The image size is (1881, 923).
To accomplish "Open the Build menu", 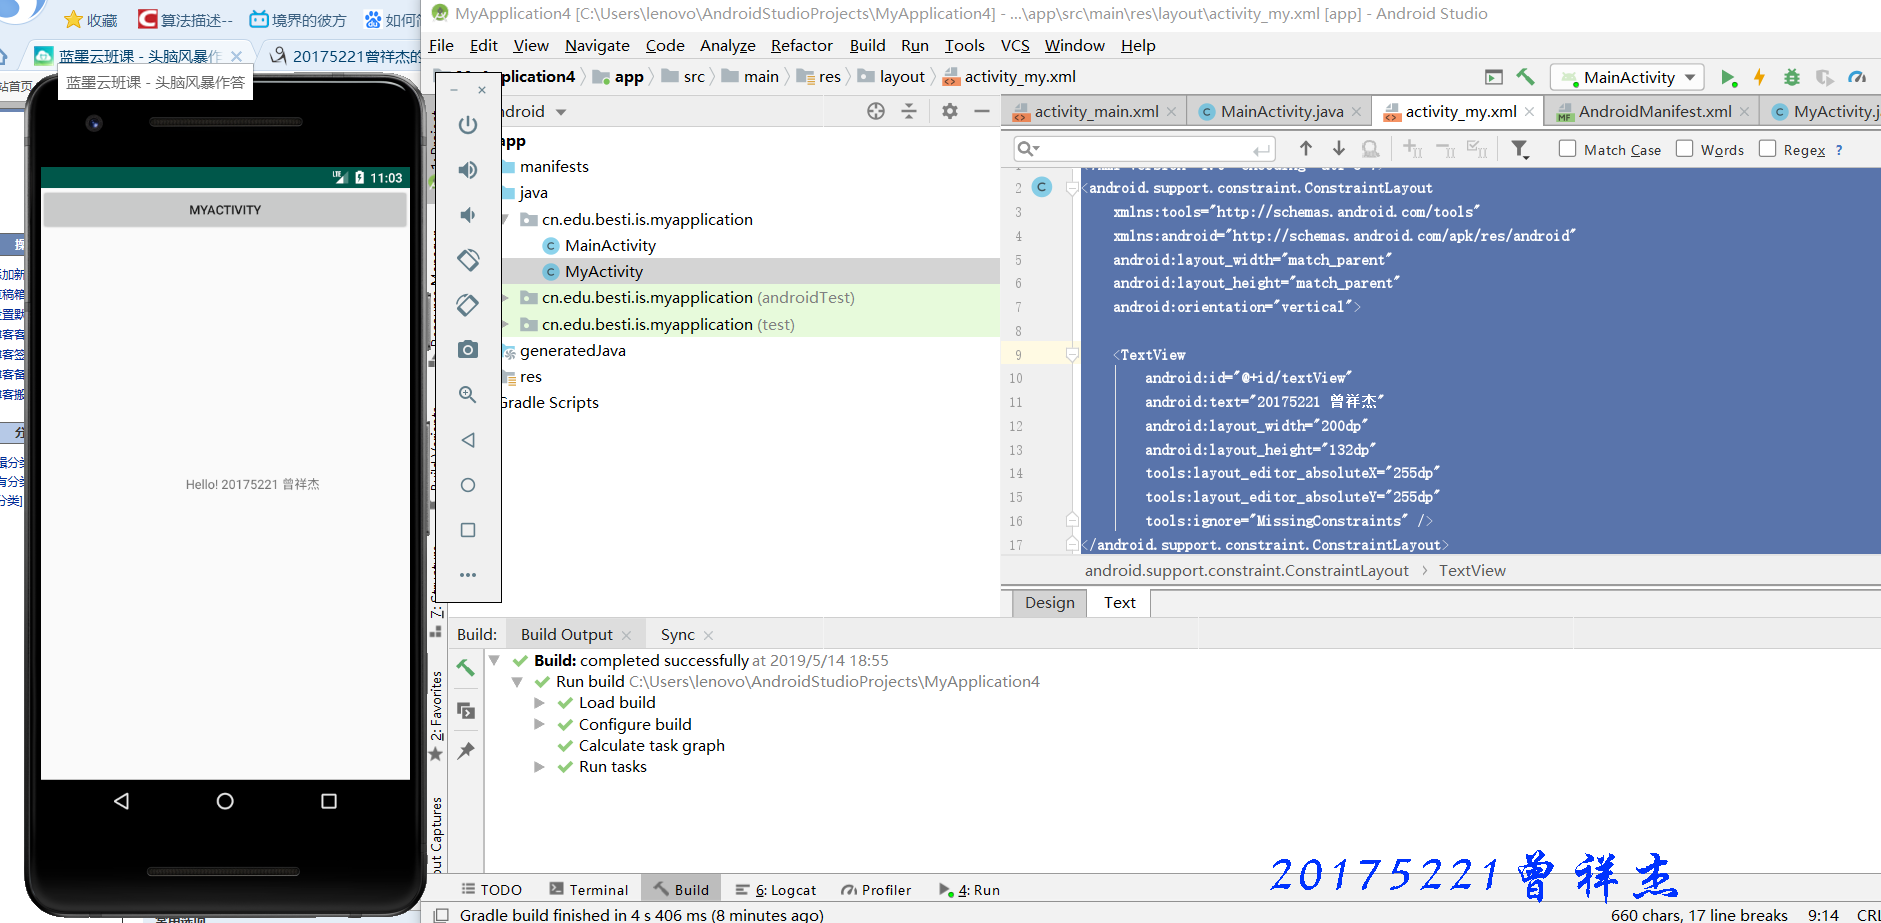I will (867, 45).
